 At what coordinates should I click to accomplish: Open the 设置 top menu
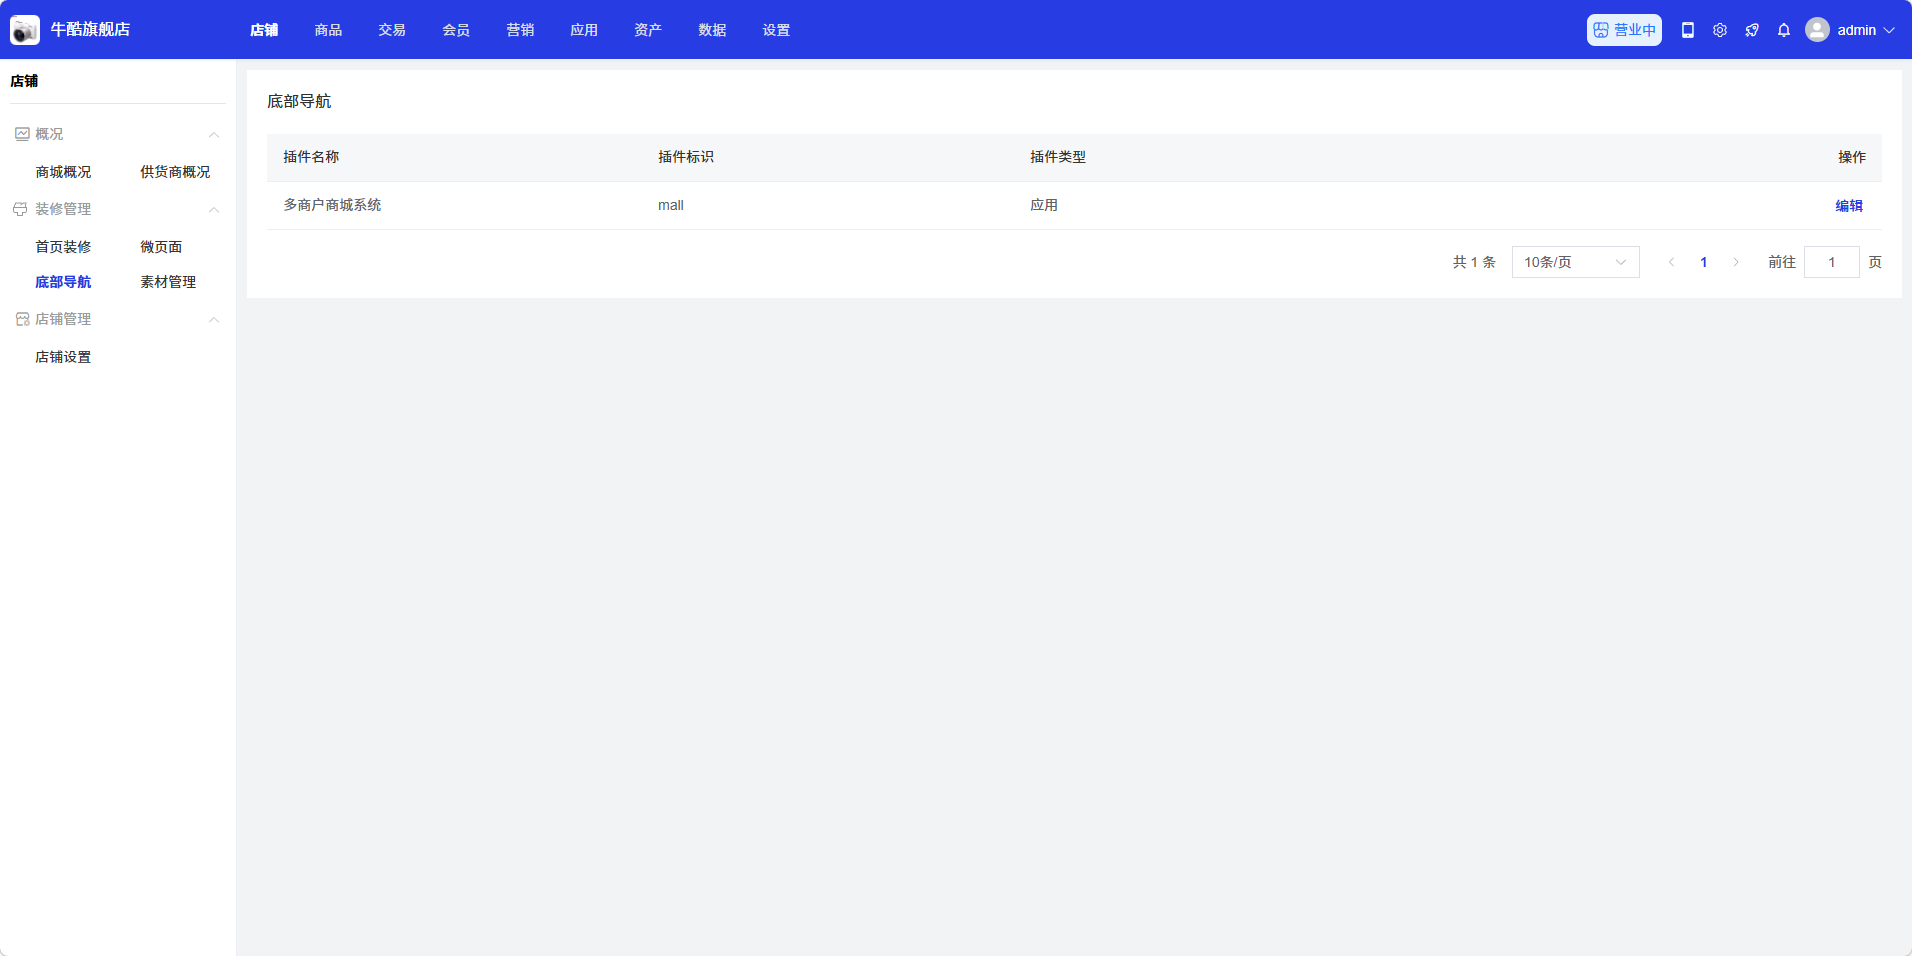776,30
